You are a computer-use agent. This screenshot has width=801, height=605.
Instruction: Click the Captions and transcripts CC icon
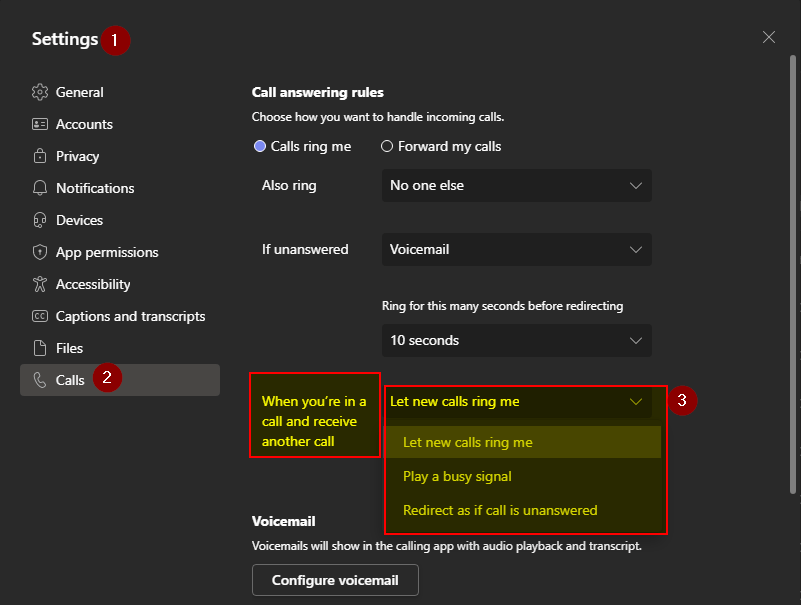coord(40,316)
